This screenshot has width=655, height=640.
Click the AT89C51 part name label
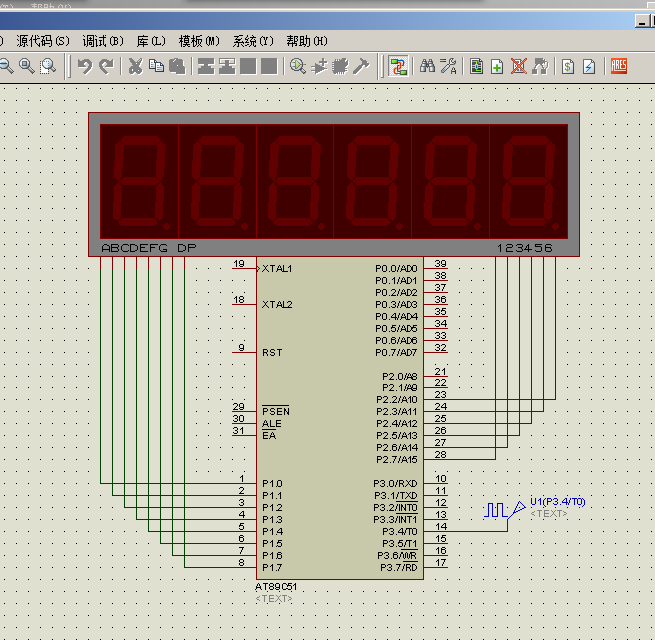click(x=276, y=587)
